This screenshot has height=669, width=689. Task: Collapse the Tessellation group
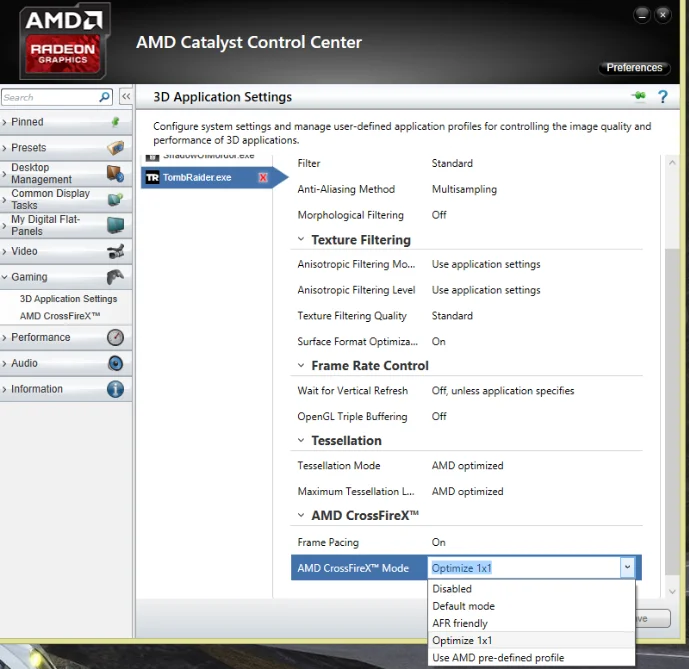coord(301,440)
